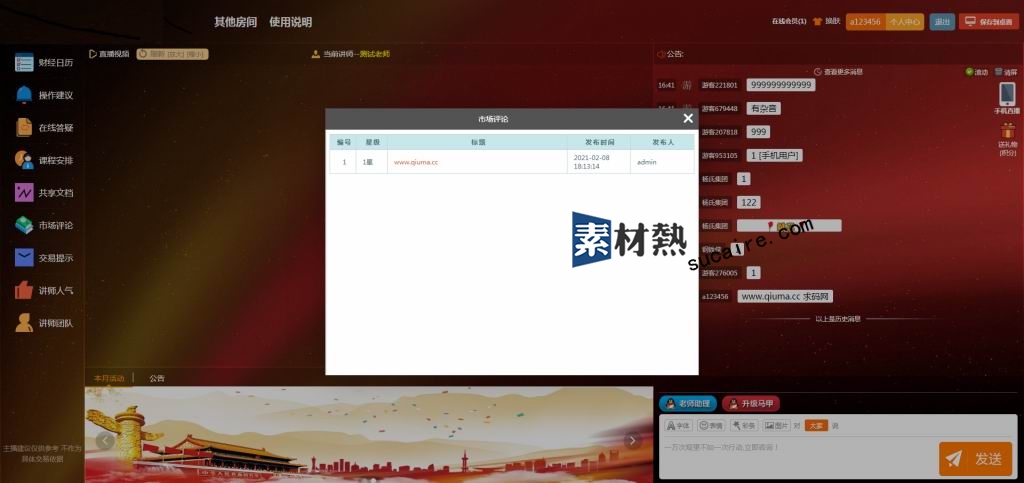
Task: Open the 大家 recipient selector
Action: [x=816, y=426]
